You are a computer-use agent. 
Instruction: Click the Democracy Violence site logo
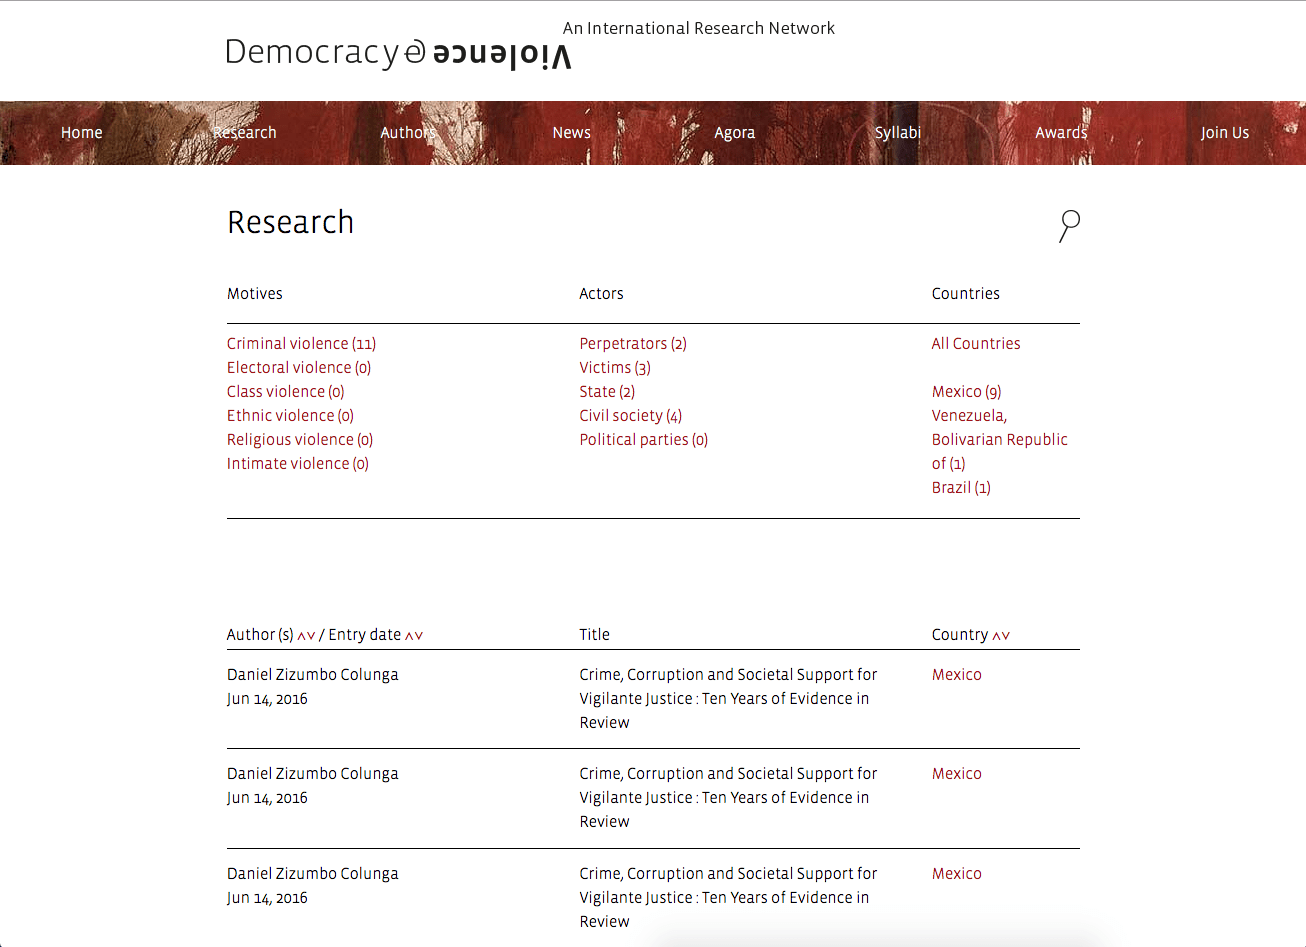399,53
